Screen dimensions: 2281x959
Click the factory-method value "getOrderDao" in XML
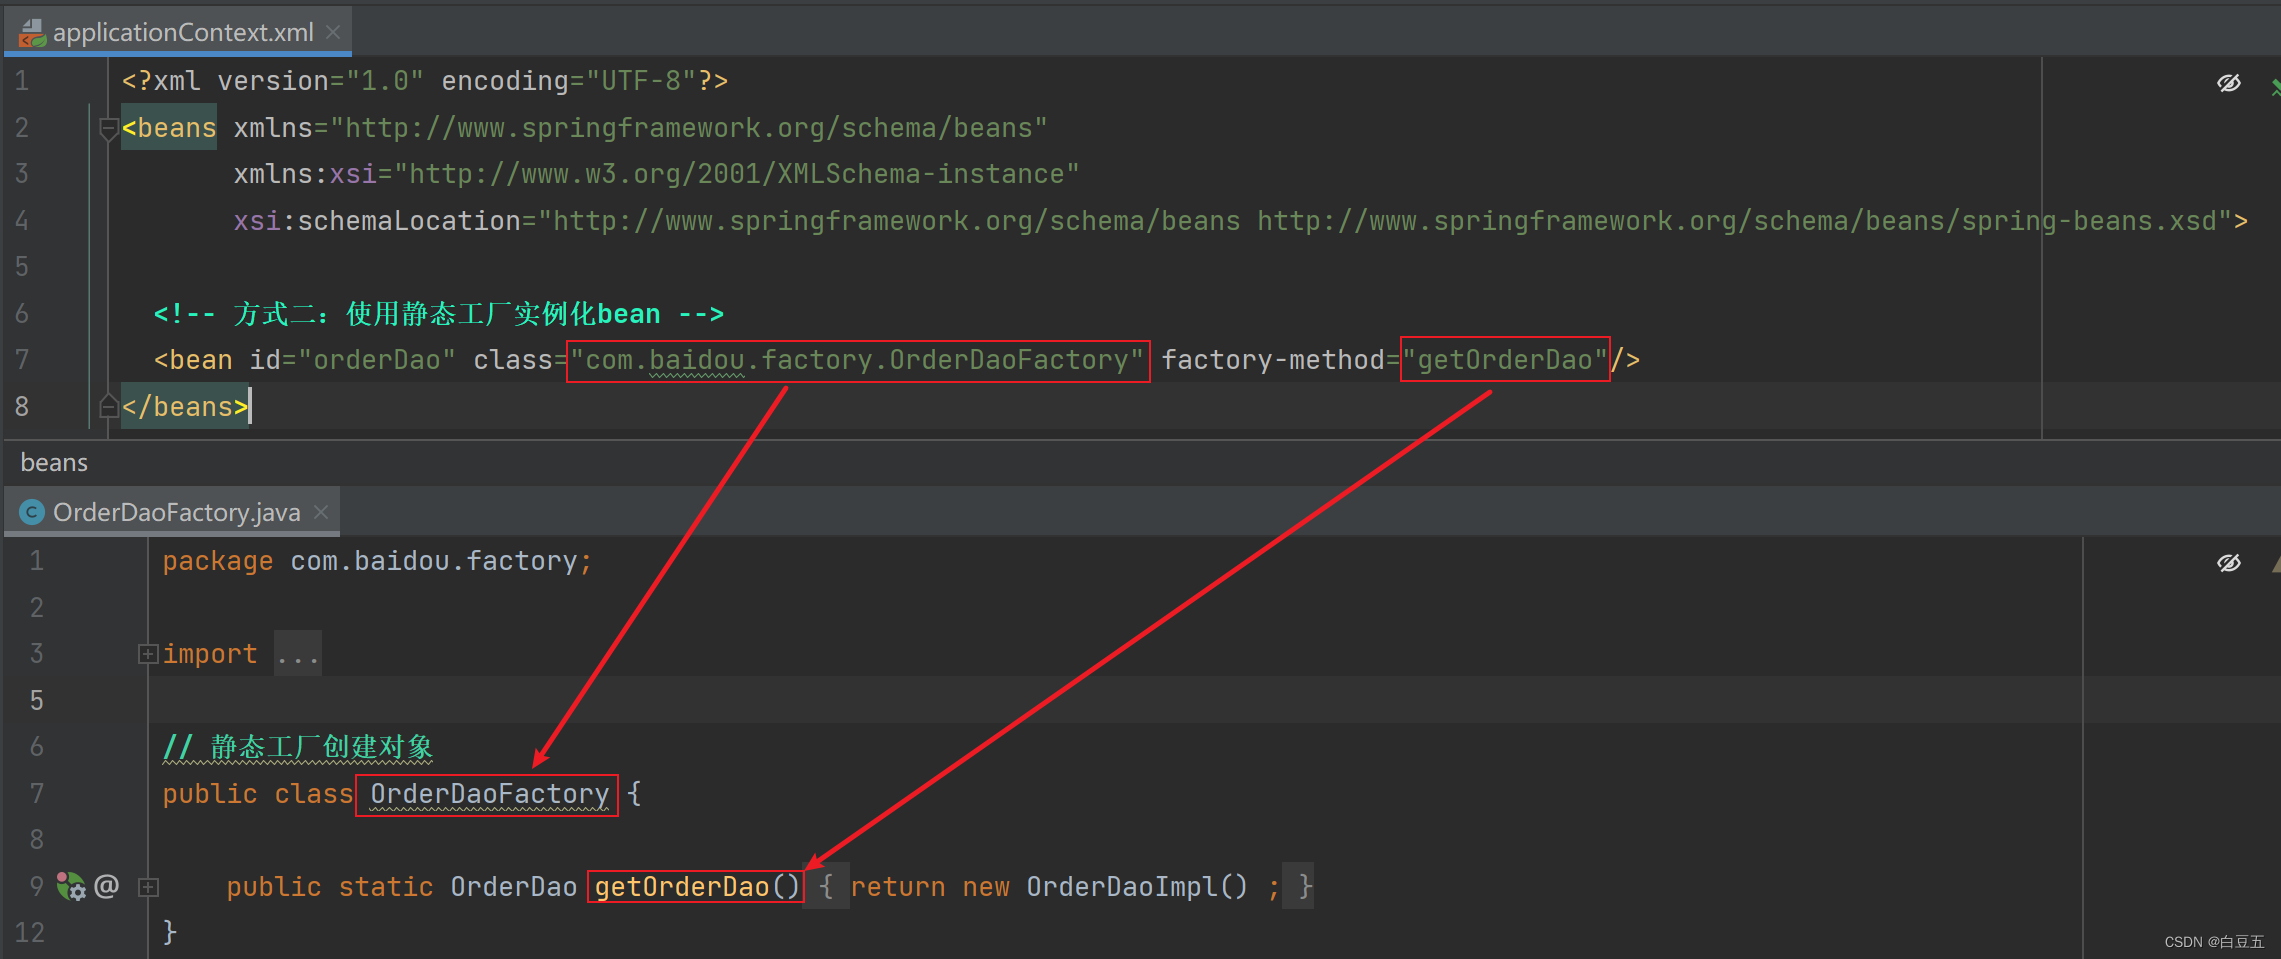click(x=1505, y=360)
